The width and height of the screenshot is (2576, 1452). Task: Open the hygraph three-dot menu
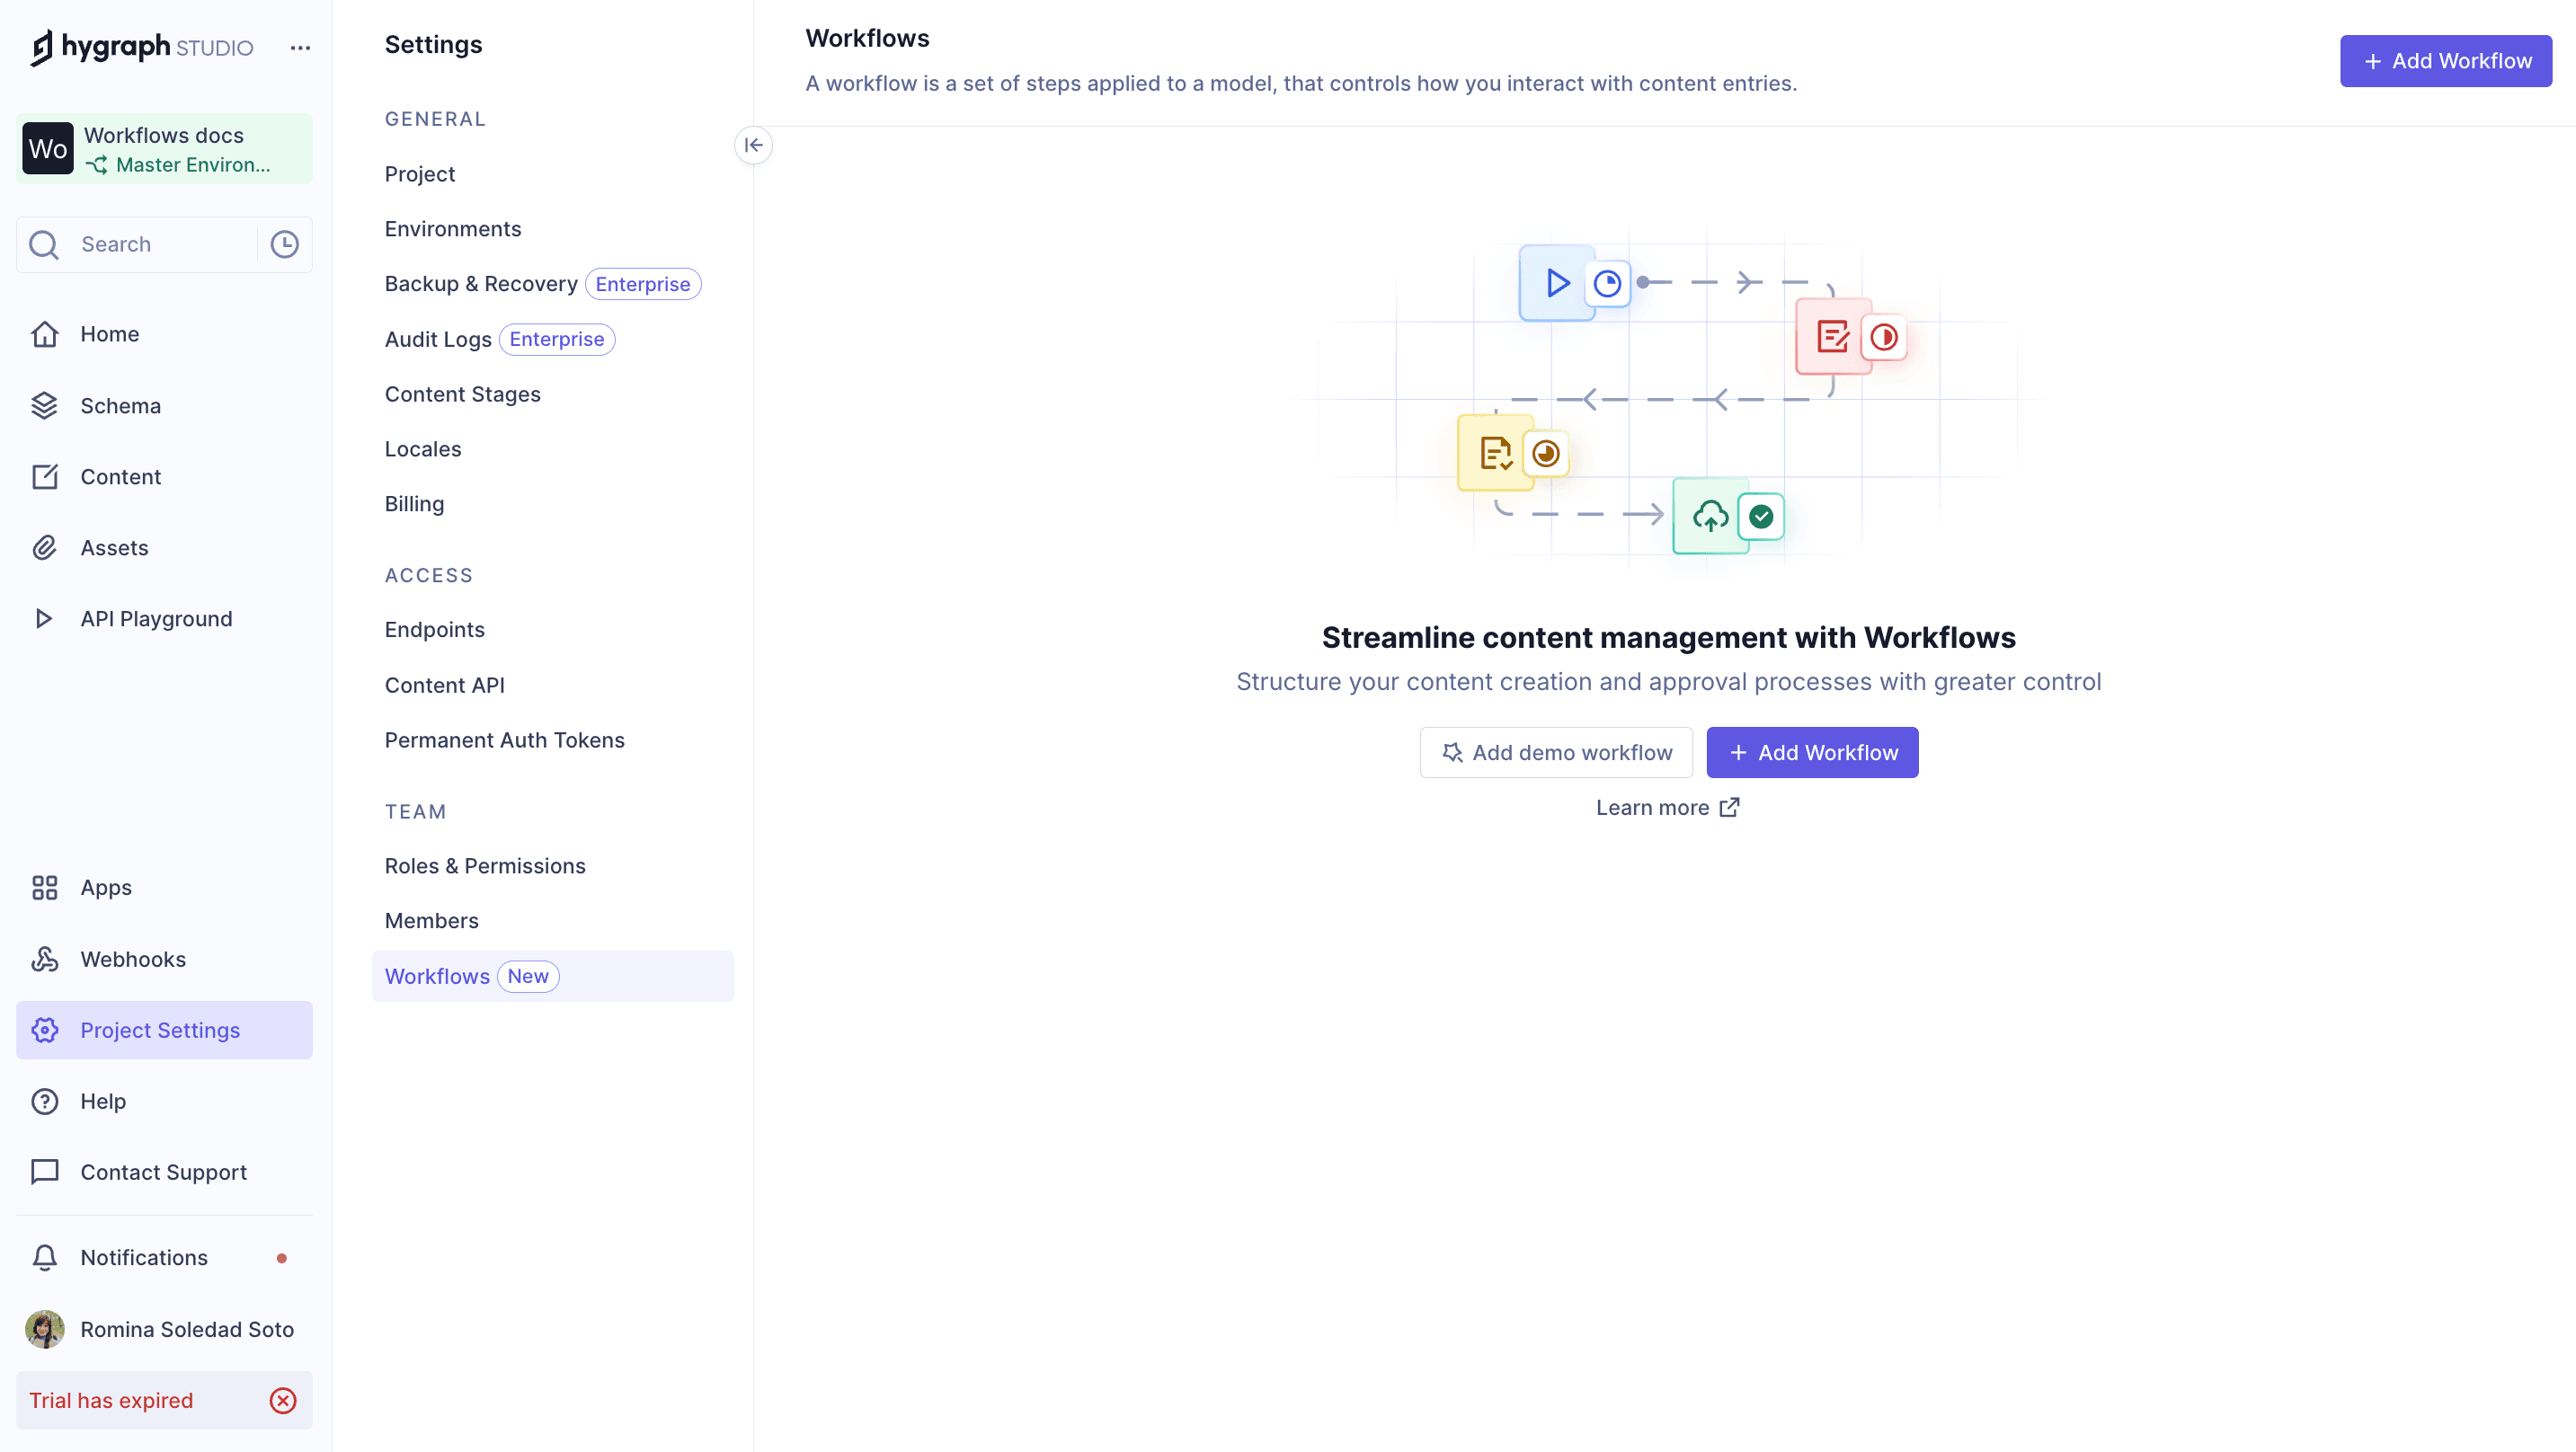pos(300,48)
